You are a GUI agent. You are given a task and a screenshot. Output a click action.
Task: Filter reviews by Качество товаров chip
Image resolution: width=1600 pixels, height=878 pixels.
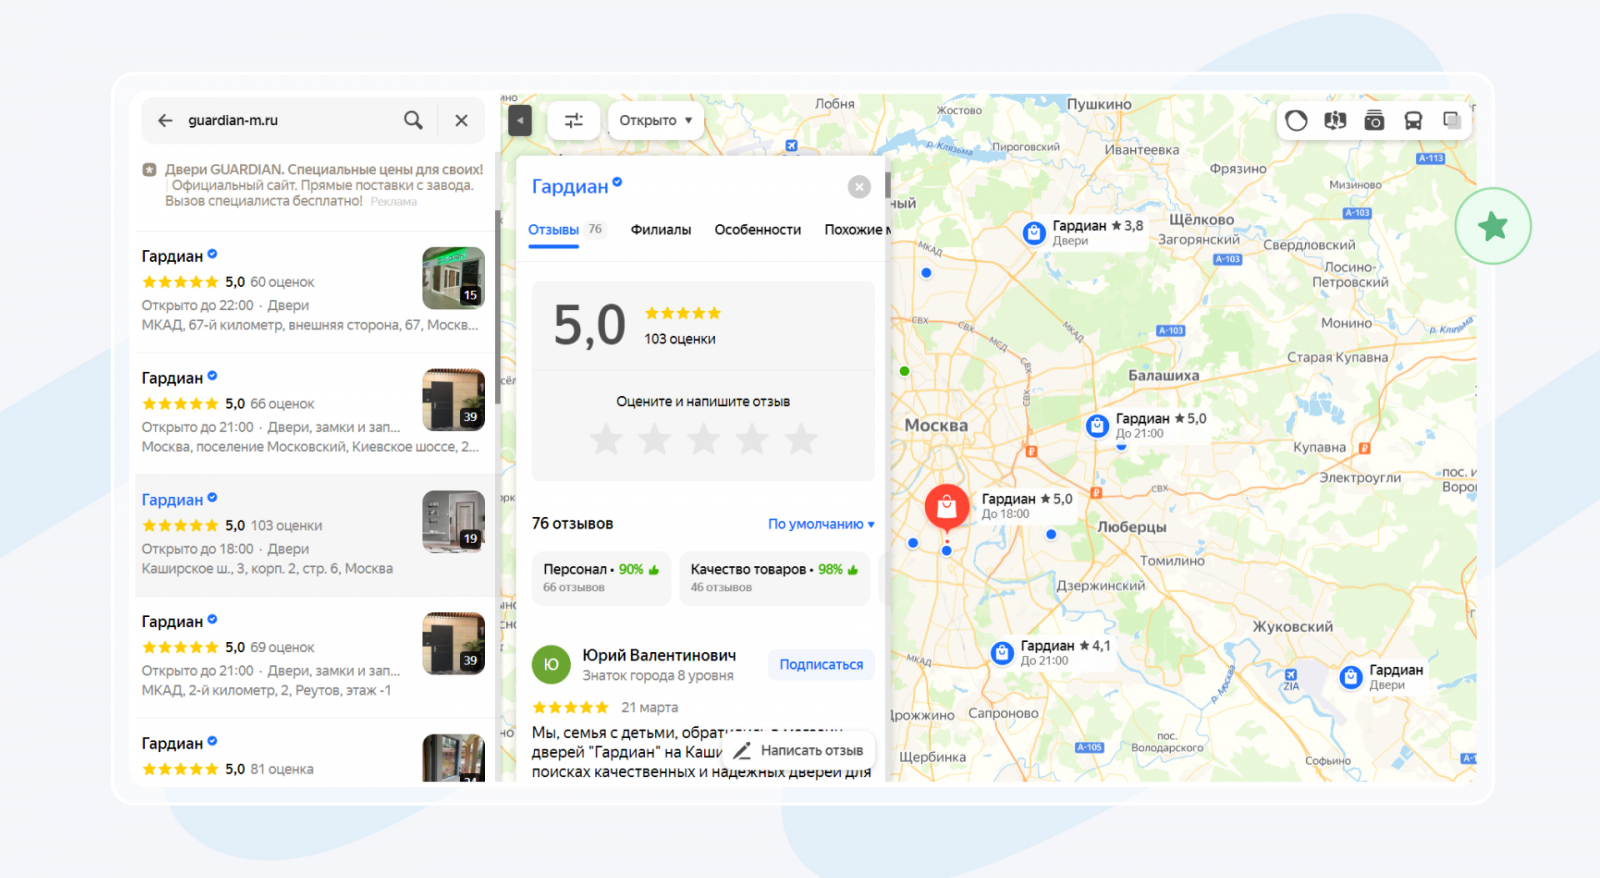click(x=775, y=578)
